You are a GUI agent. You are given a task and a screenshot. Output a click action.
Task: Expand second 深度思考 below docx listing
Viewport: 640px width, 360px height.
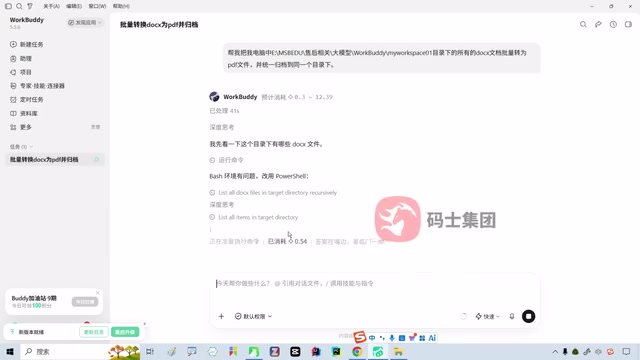coord(222,204)
